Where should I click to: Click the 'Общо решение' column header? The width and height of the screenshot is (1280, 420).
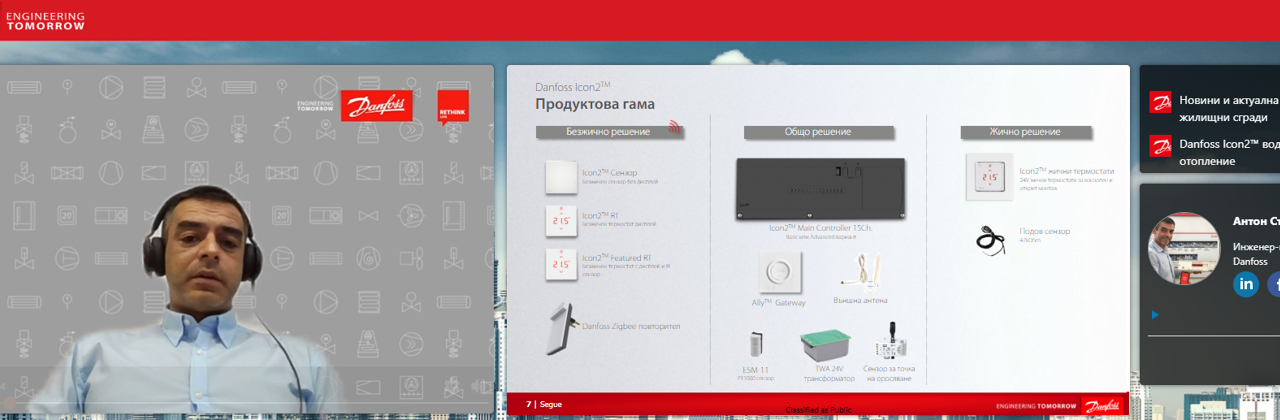click(818, 132)
